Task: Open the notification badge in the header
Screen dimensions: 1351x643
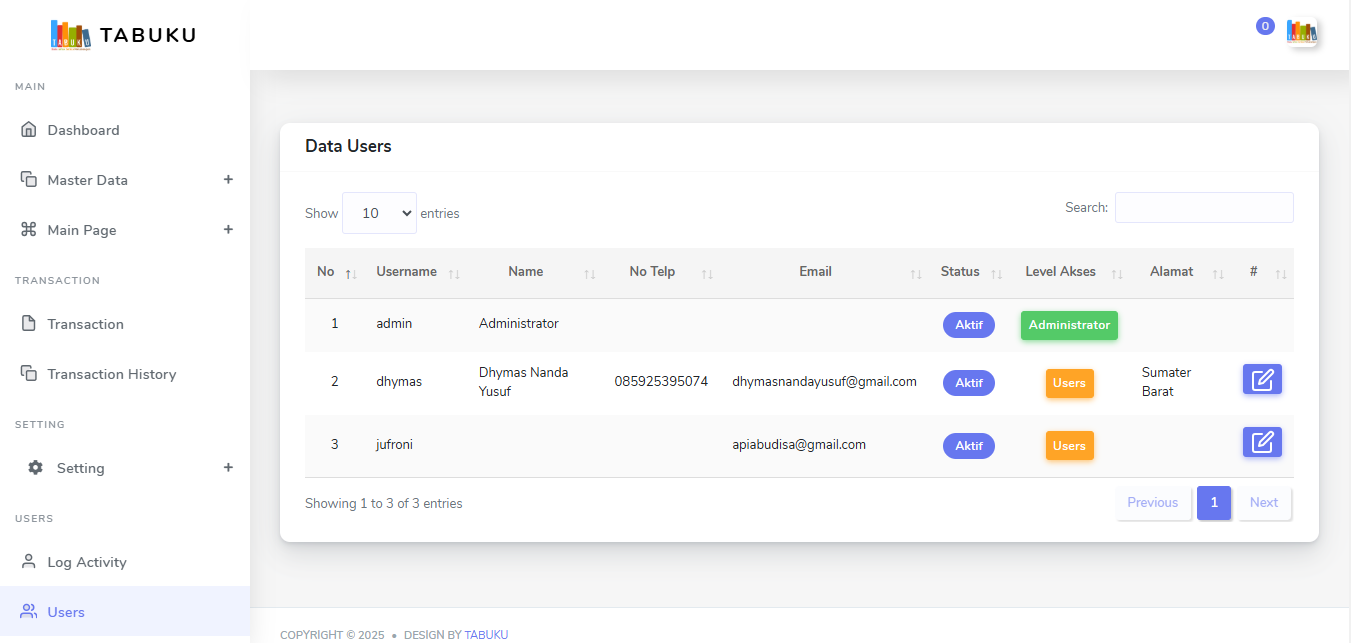Action: pyautogui.click(x=1265, y=26)
